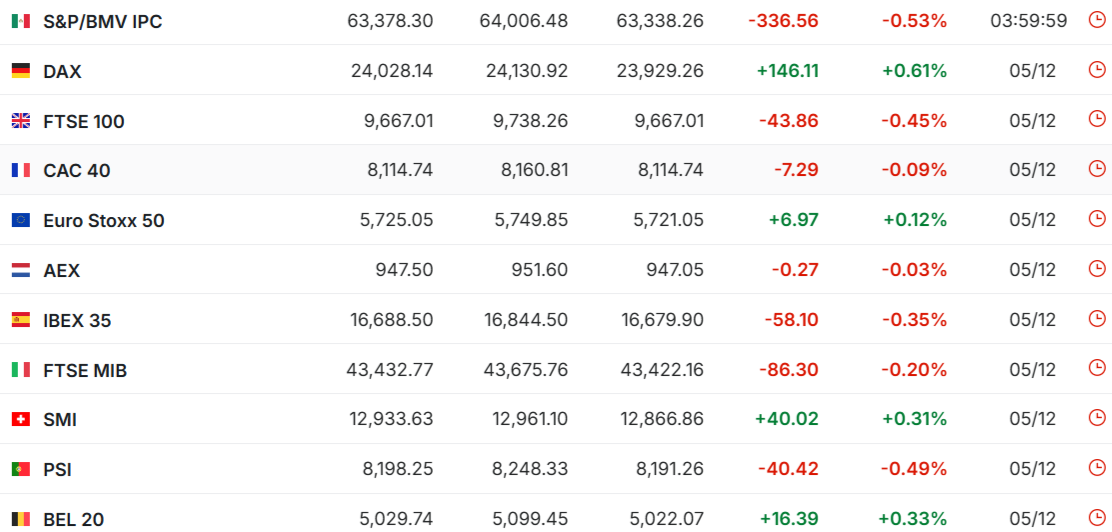Click the UK flag beside FTSE 100
This screenshot has height=532, width=1112.
21,121
